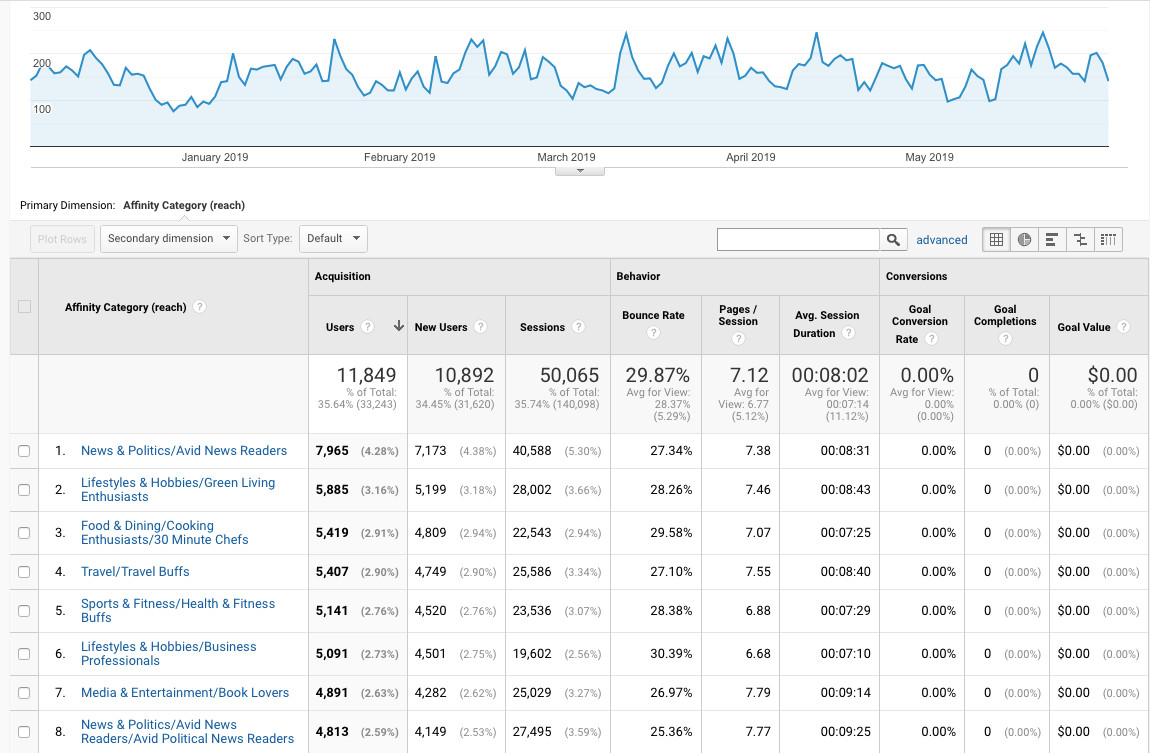The image size is (1150, 753).
Task: Open the advanced filter link
Action: (941, 240)
